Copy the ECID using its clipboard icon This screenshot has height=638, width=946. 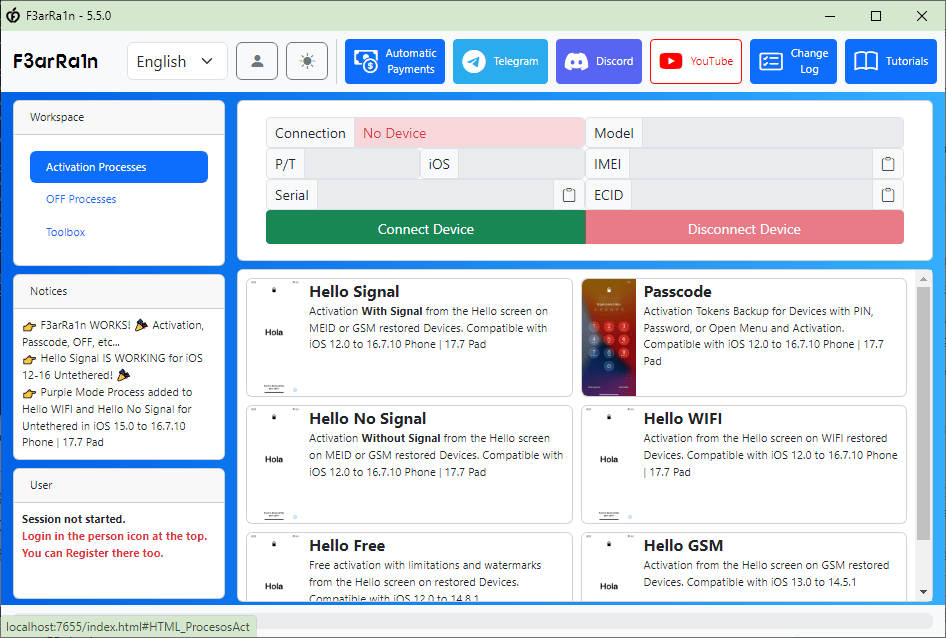pyautogui.click(x=887, y=194)
